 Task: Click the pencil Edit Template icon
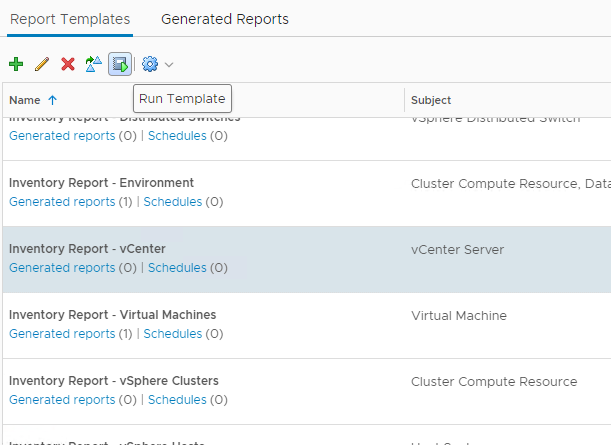click(42, 64)
